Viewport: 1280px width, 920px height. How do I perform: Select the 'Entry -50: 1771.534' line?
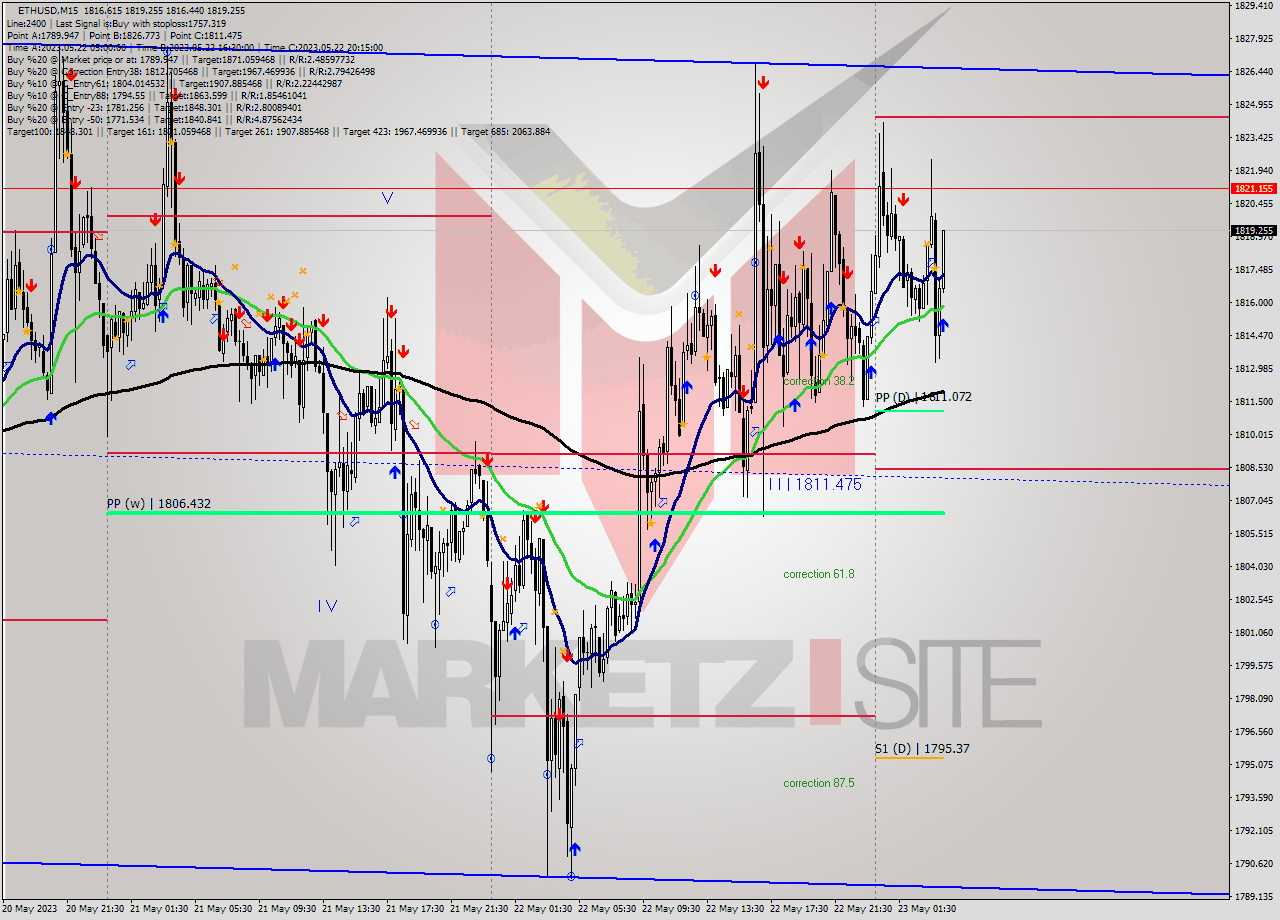click(154, 119)
